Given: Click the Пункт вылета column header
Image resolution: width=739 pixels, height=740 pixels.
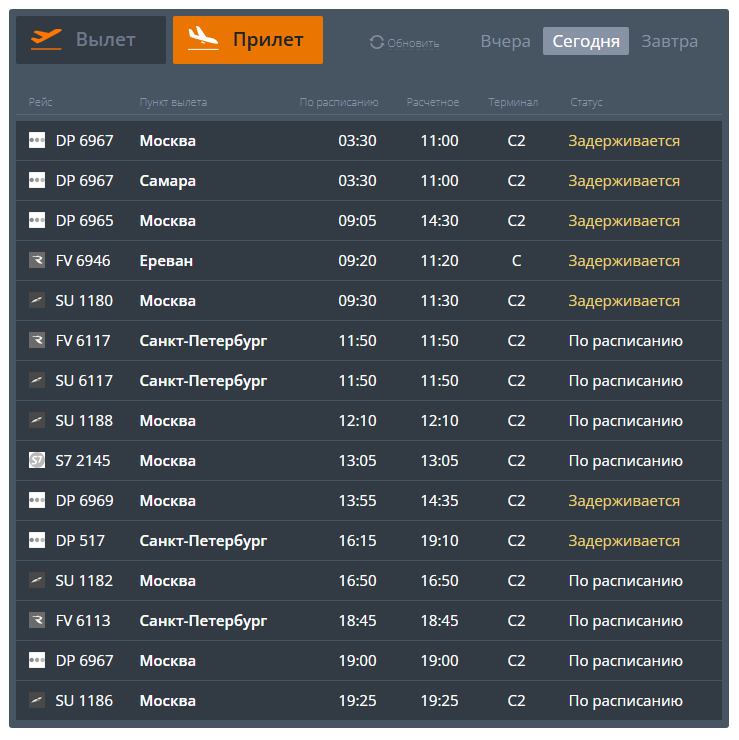Looking at the screenshot, I should point(173,102).
